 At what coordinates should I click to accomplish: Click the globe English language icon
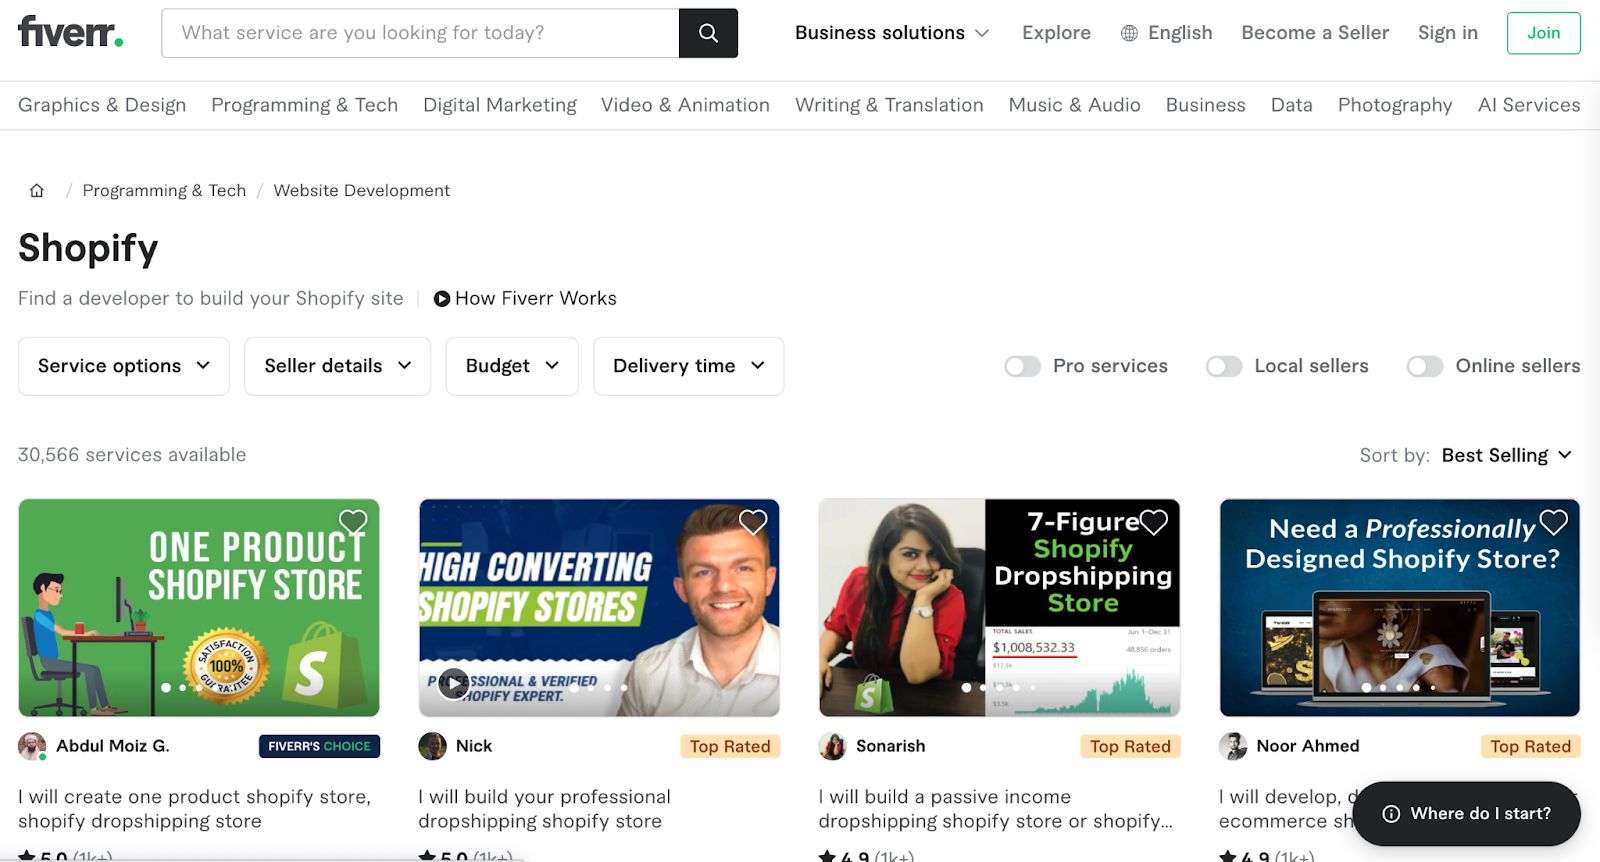coord(1129,33)
